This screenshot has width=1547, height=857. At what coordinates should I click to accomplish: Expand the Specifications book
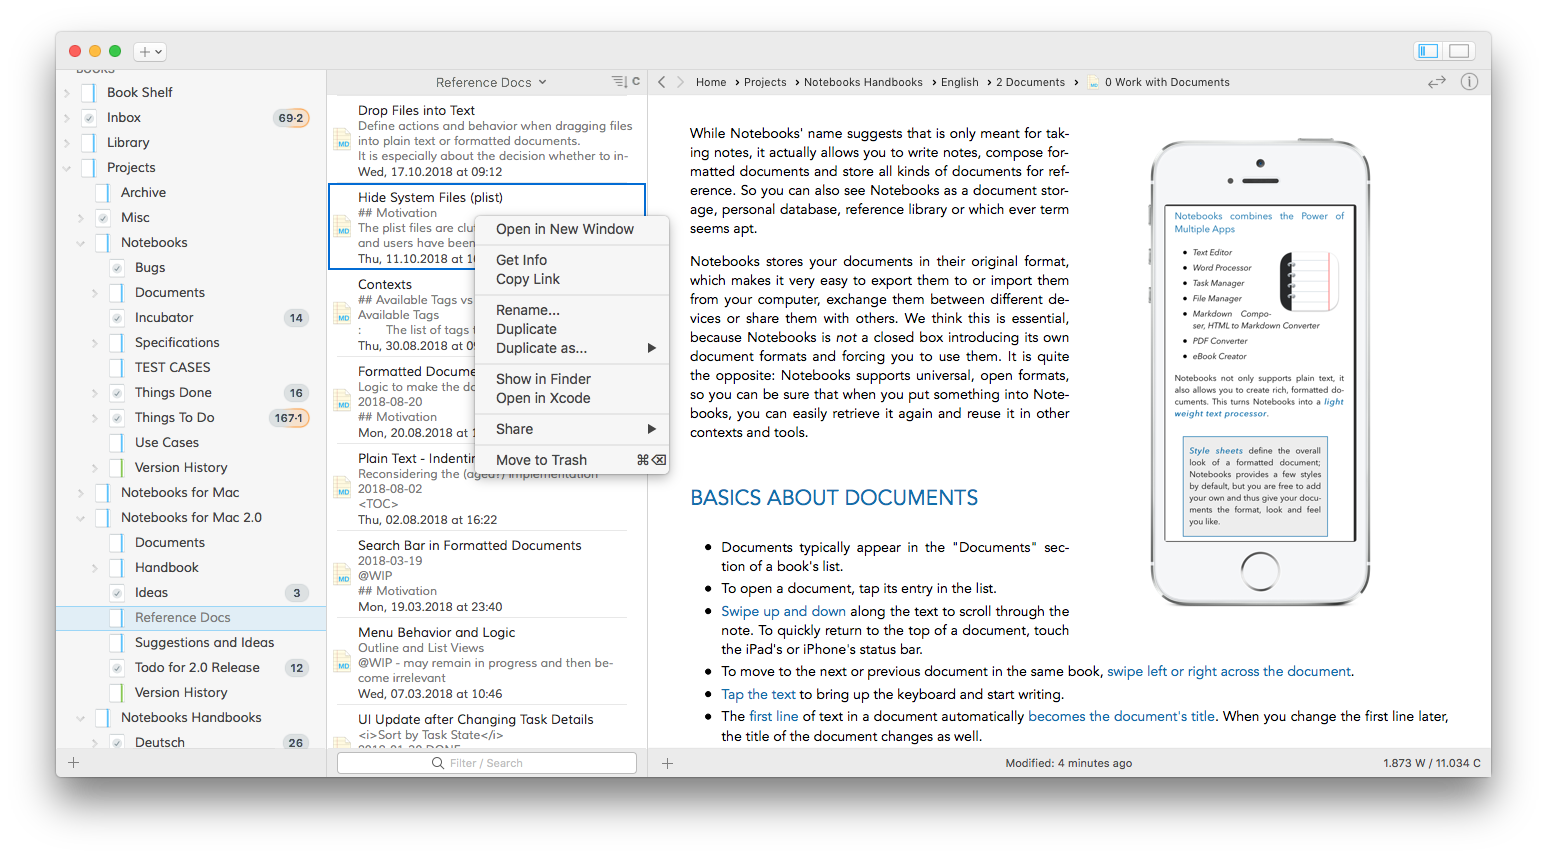pyautogui.click(x=95, y=343)
